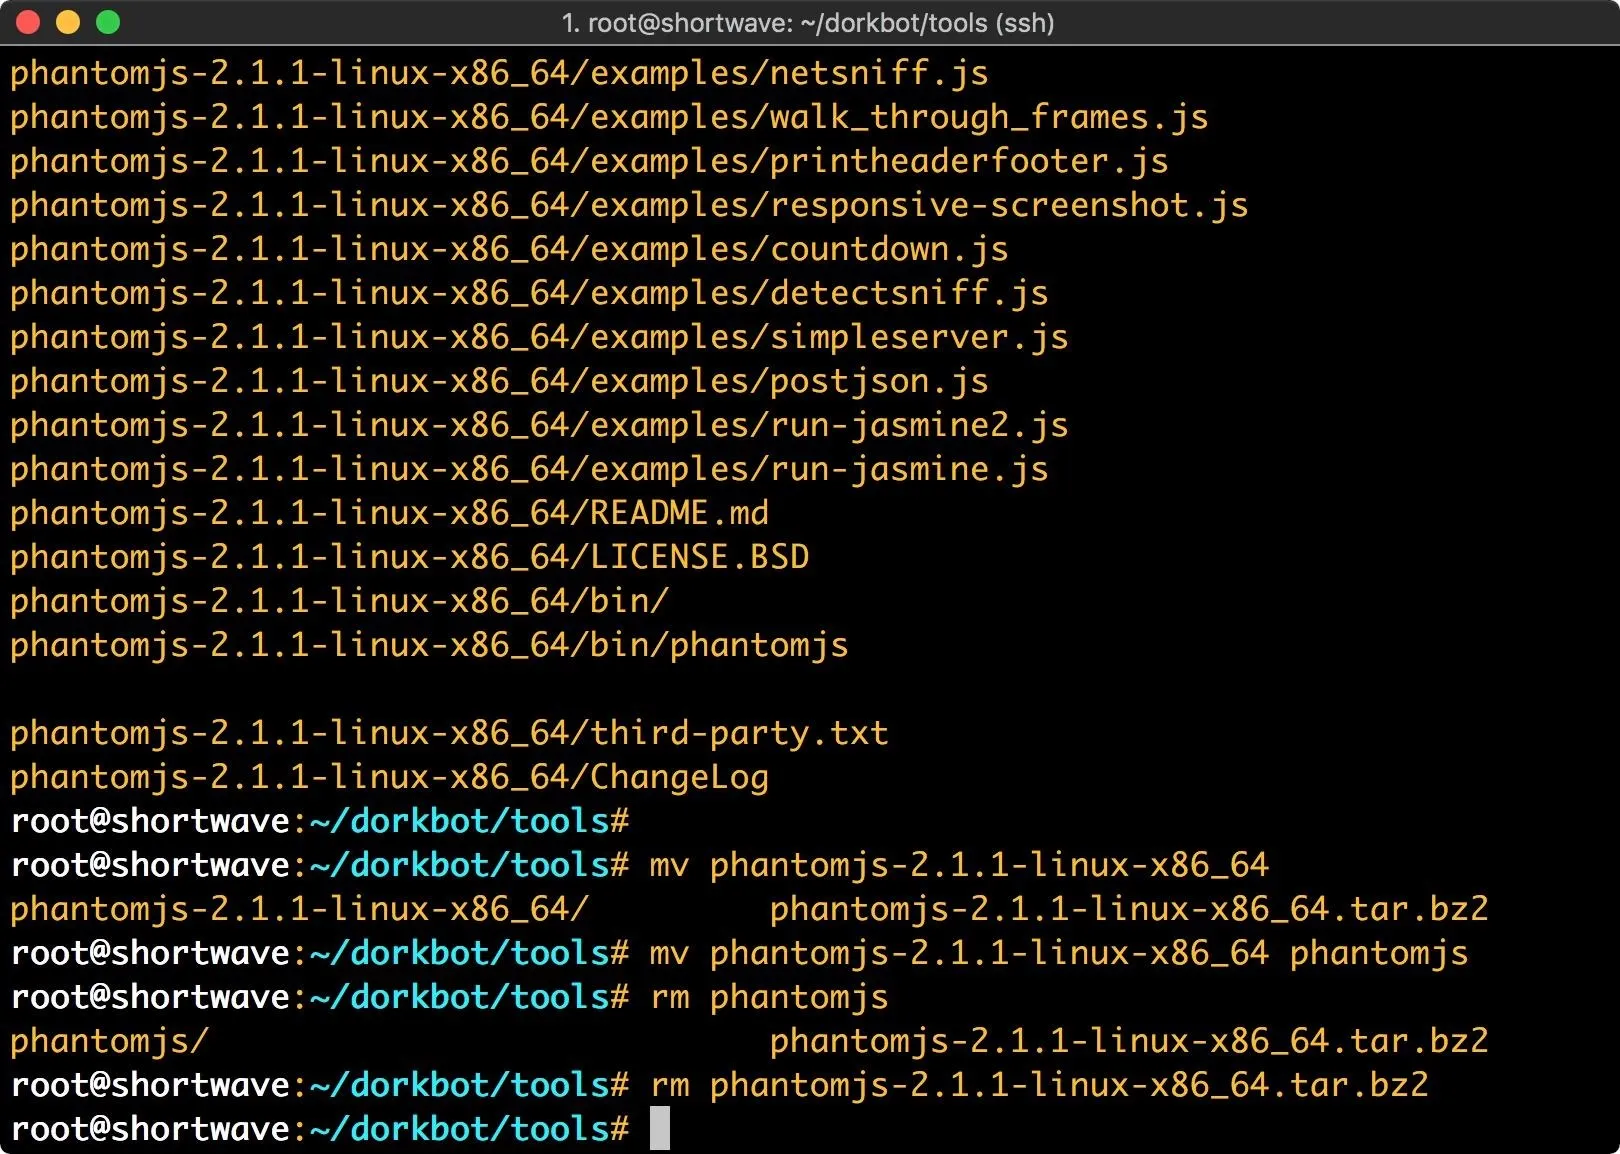1620x1154 pixels.
Task: Click the empty prompt line after ChangeLog
Action: tap(320, 821)
